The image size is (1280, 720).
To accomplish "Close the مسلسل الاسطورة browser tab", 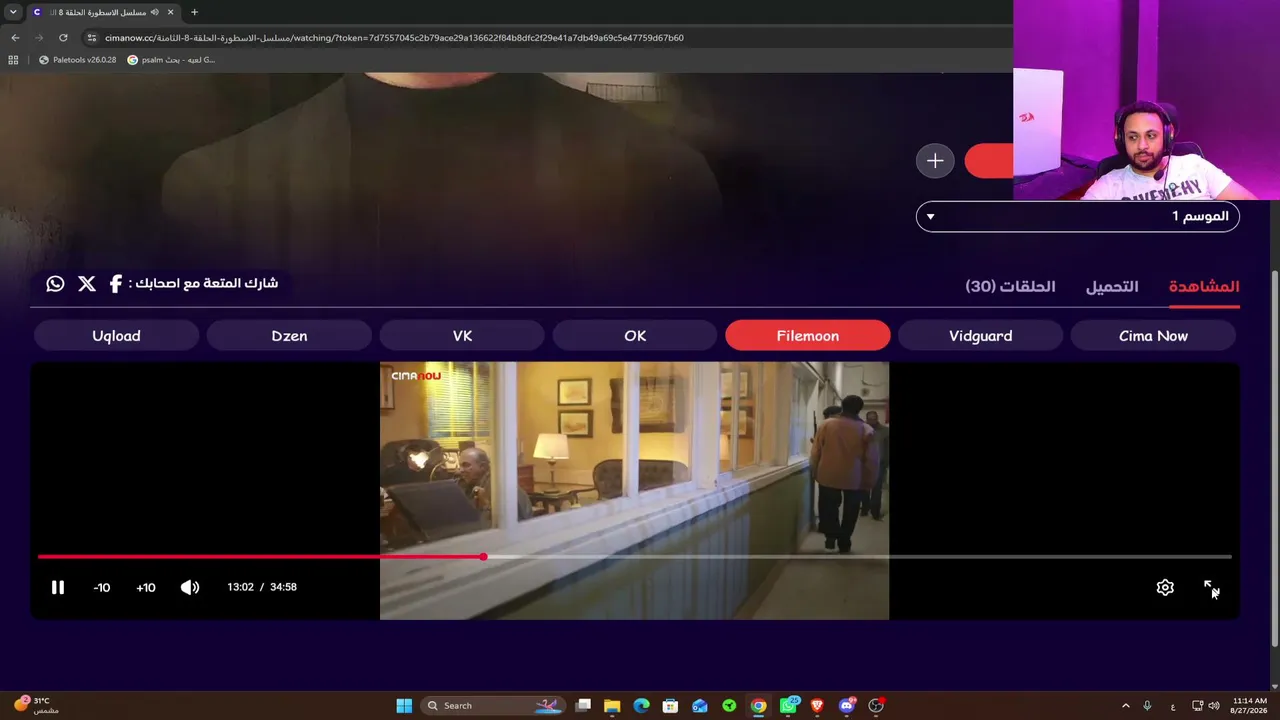I will pyautogui.click(x=170, y=12).
